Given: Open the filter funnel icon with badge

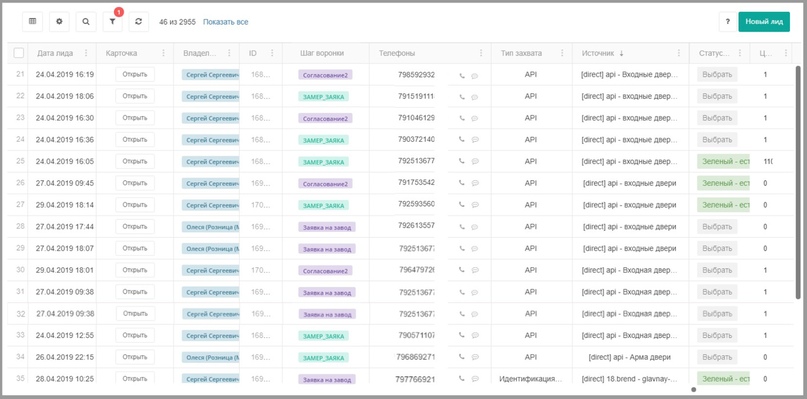Looking at the screenshot, I should (113, 22).
